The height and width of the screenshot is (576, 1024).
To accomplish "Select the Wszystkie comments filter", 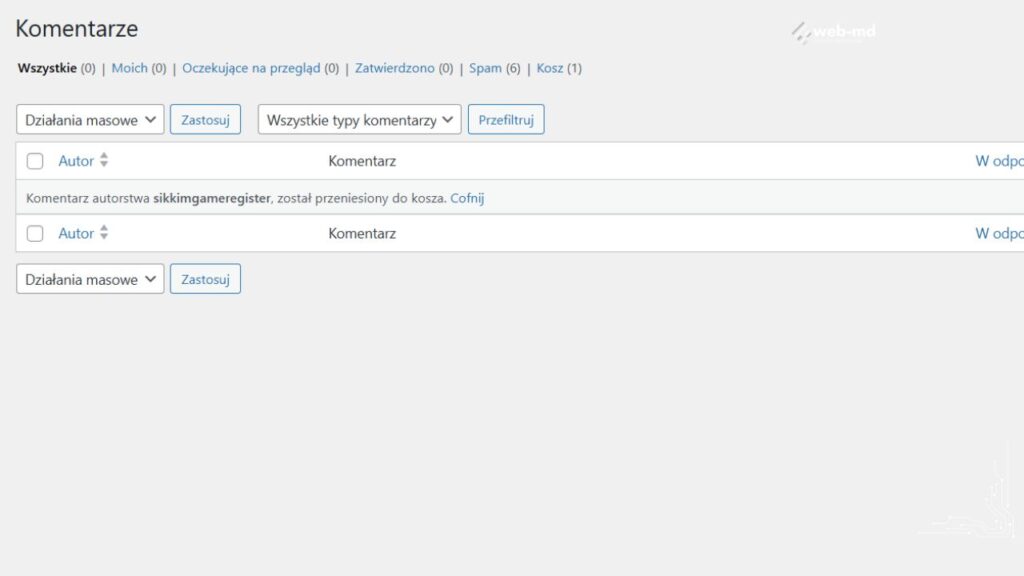I will click(47, 68).
